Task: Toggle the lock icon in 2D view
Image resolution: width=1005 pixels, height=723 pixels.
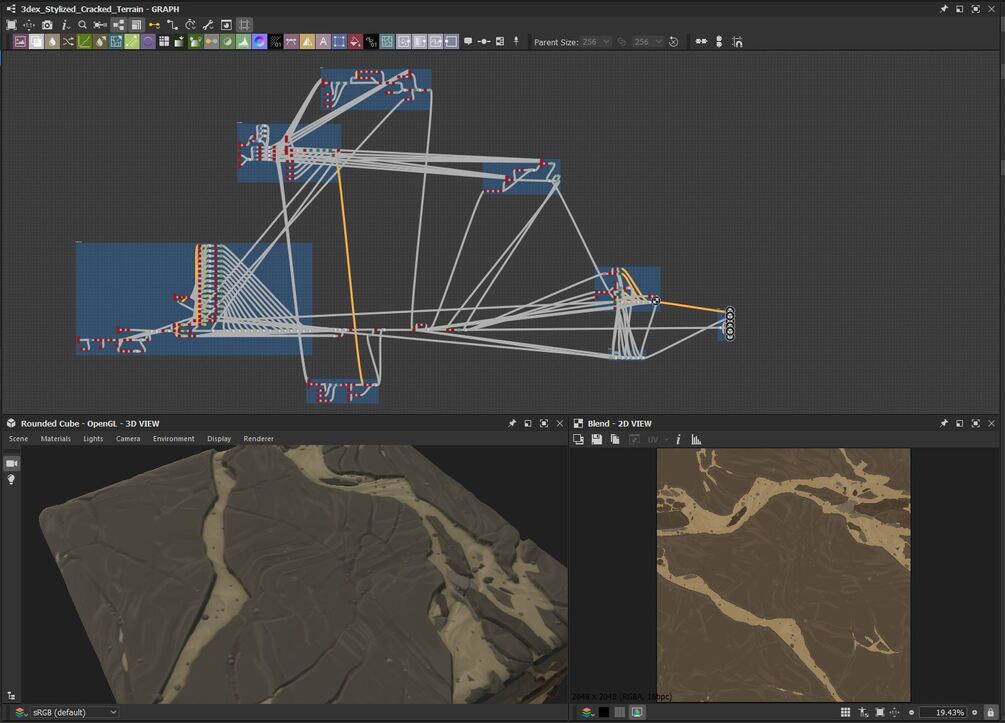Action: pyautogui.click(x=990, y=712)
